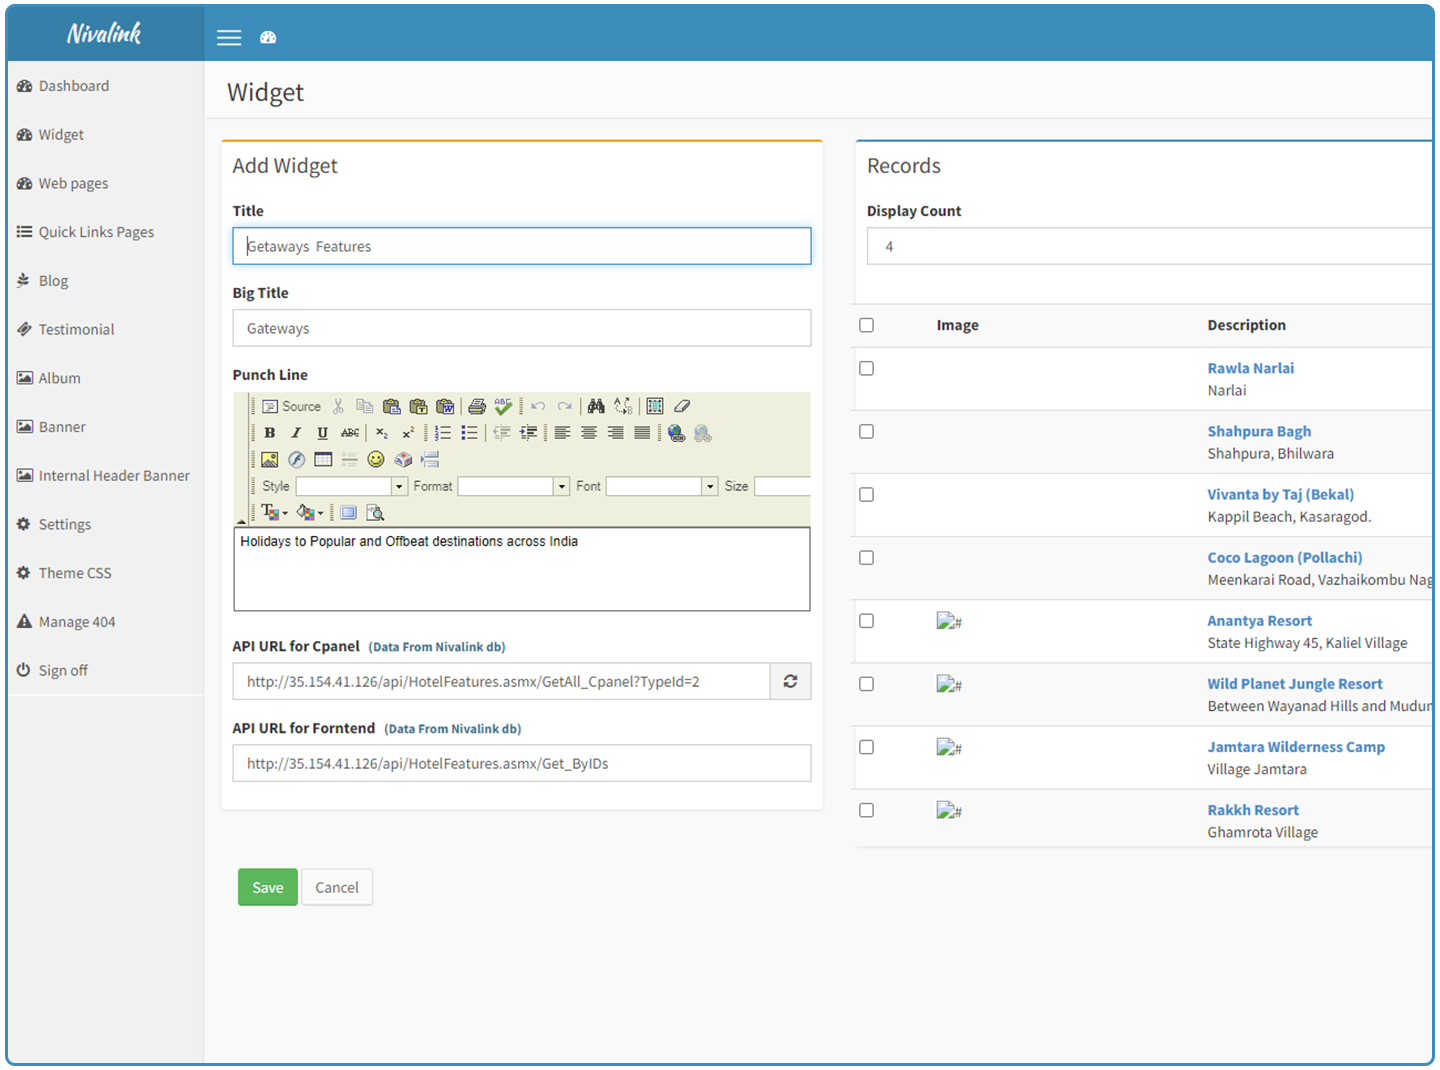Toggle the sidebar hamburger menu
The image size is (1440, 1070).
229,38
